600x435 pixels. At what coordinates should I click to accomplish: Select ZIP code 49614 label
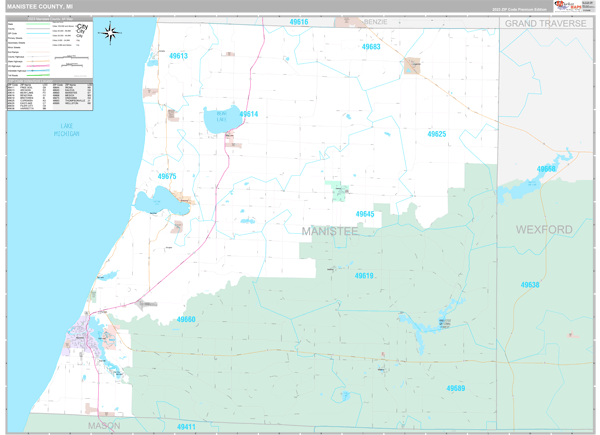tap(248, 114)
